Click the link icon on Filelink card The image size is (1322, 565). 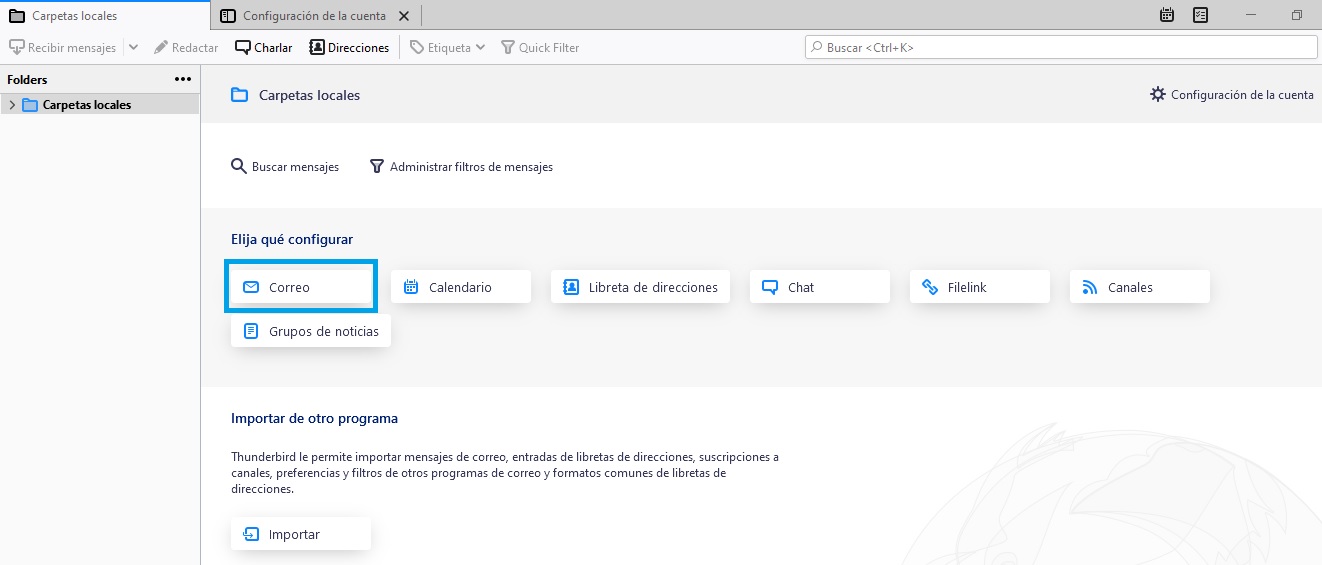pos(930,287)
